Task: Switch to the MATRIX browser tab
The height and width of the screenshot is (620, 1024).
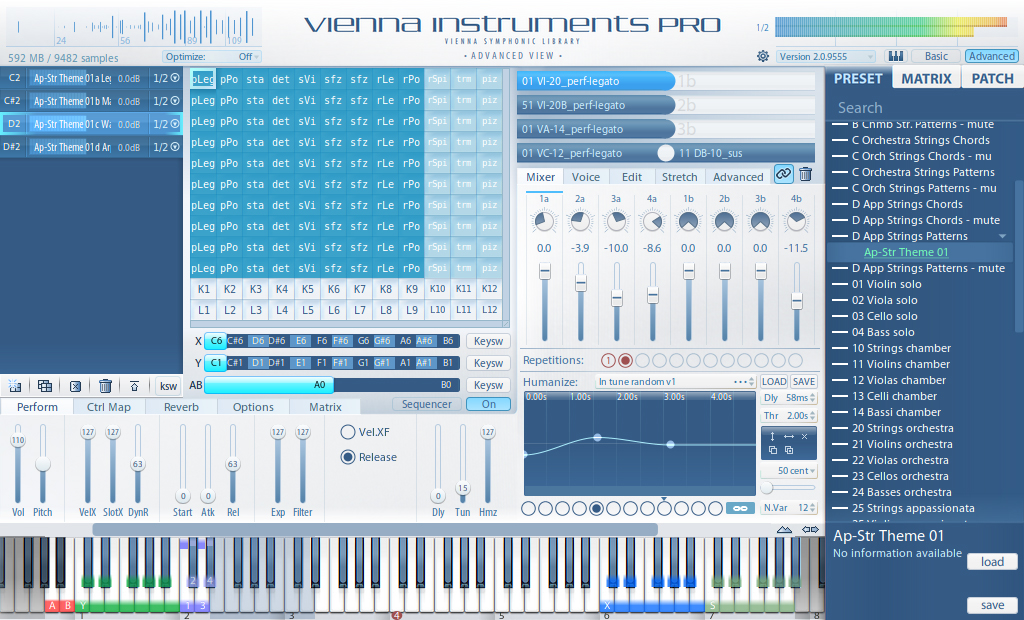Action: click(926, 78)
